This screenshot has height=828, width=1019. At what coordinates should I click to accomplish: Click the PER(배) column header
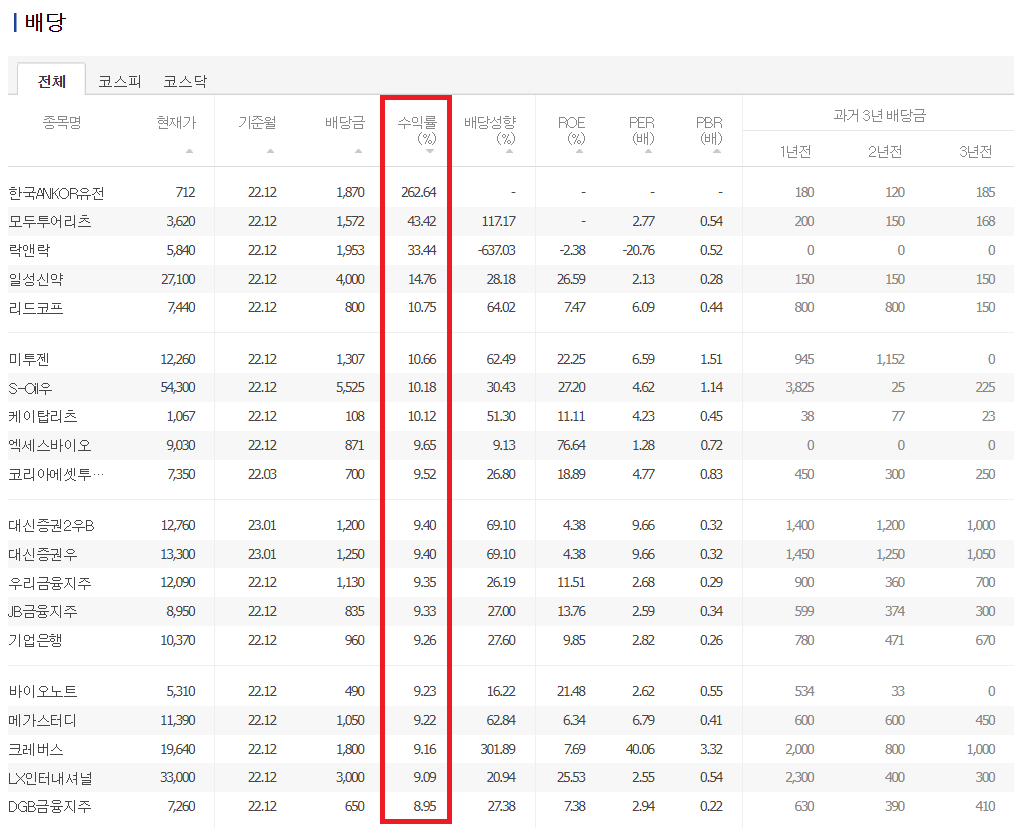coord(641,130)
